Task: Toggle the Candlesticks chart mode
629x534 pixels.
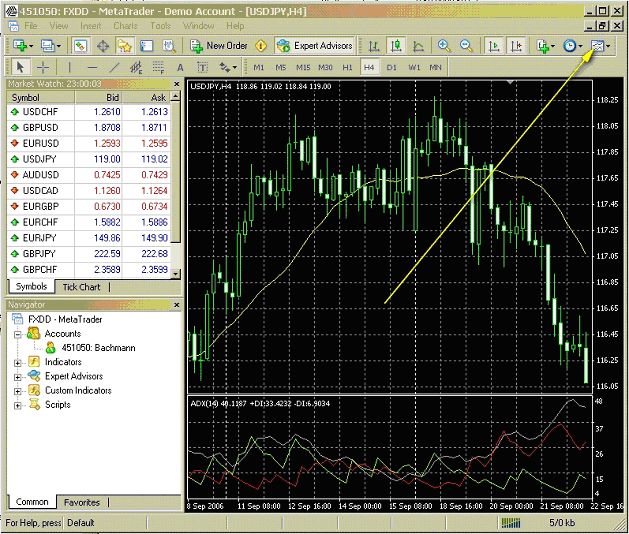Action: 396,46
